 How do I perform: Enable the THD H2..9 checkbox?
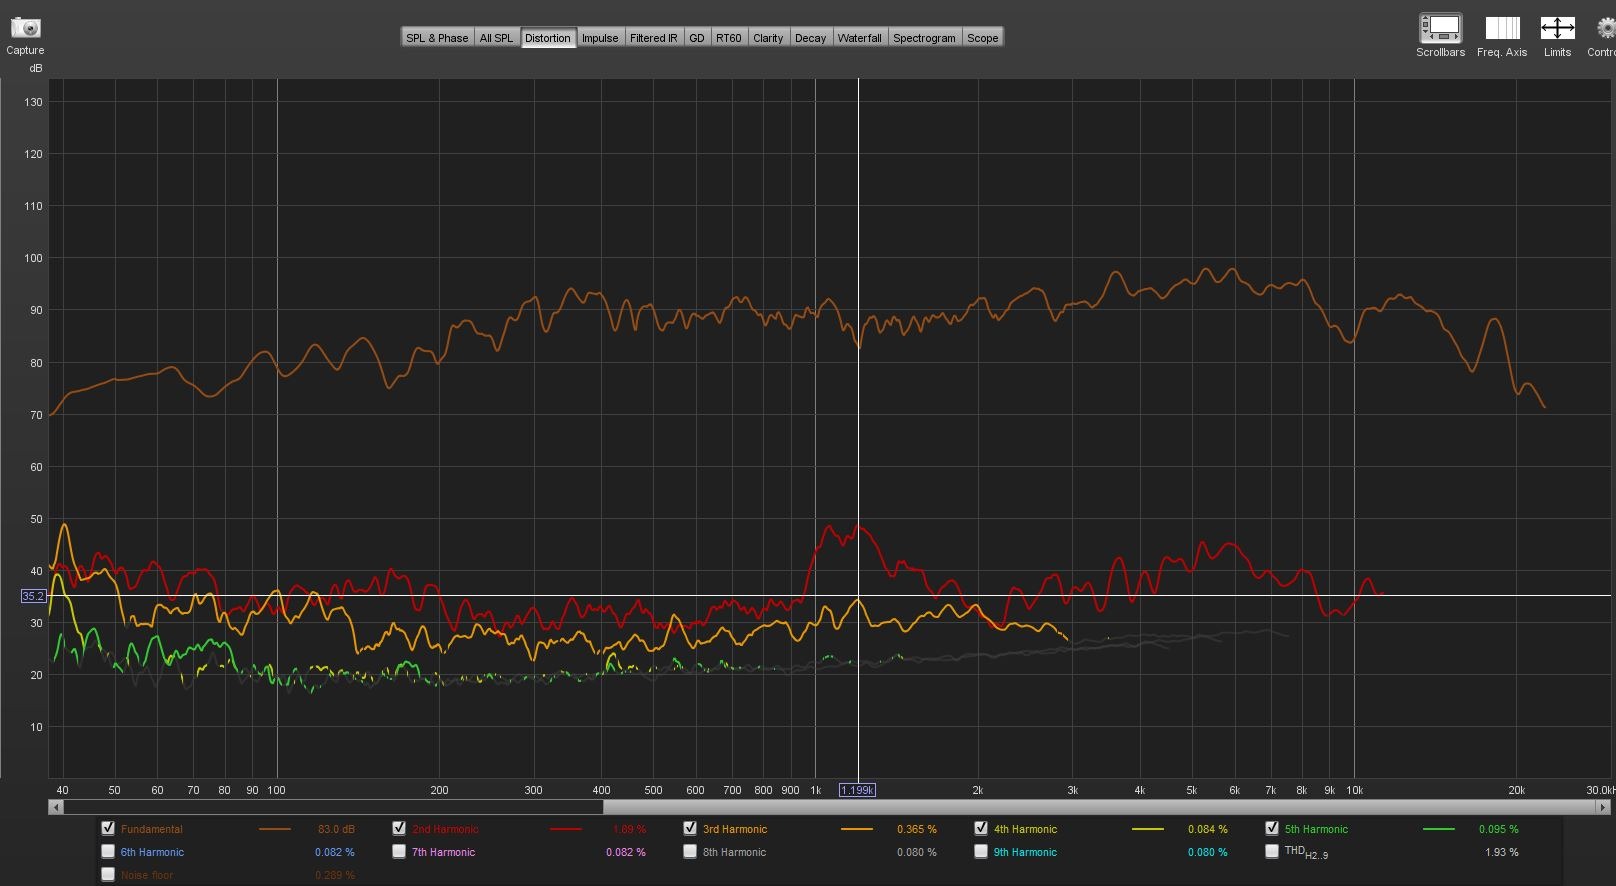1272,851
